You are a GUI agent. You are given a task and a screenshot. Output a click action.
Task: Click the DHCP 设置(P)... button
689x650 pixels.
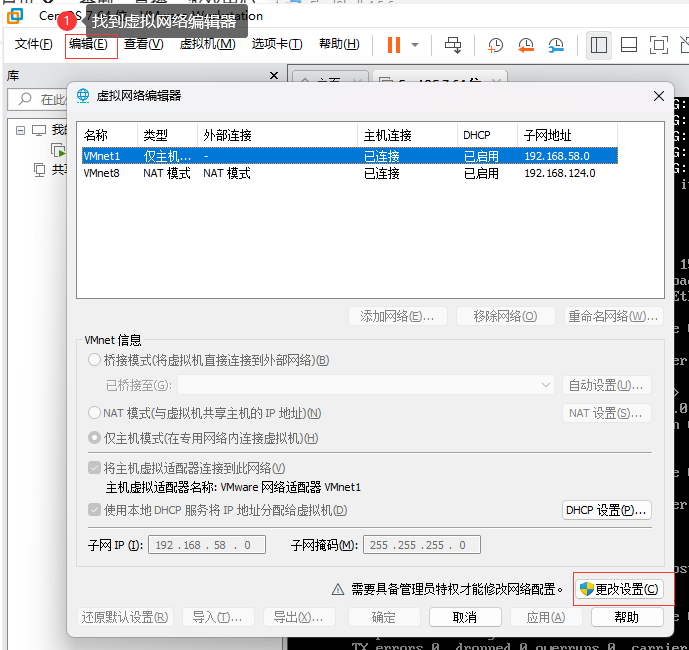pyautogui.click(x=606, y=510)
